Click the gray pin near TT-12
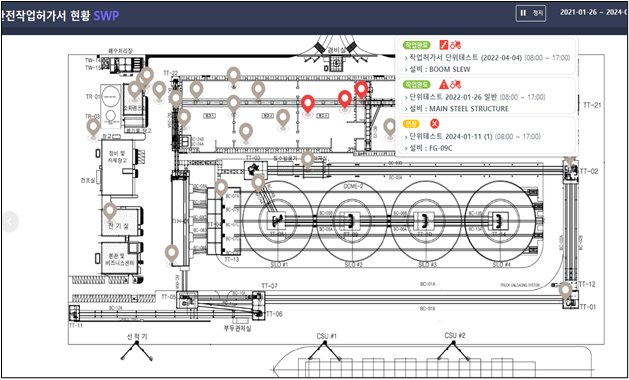The height and width of the screenshot is (380, 629). point(566,291)
